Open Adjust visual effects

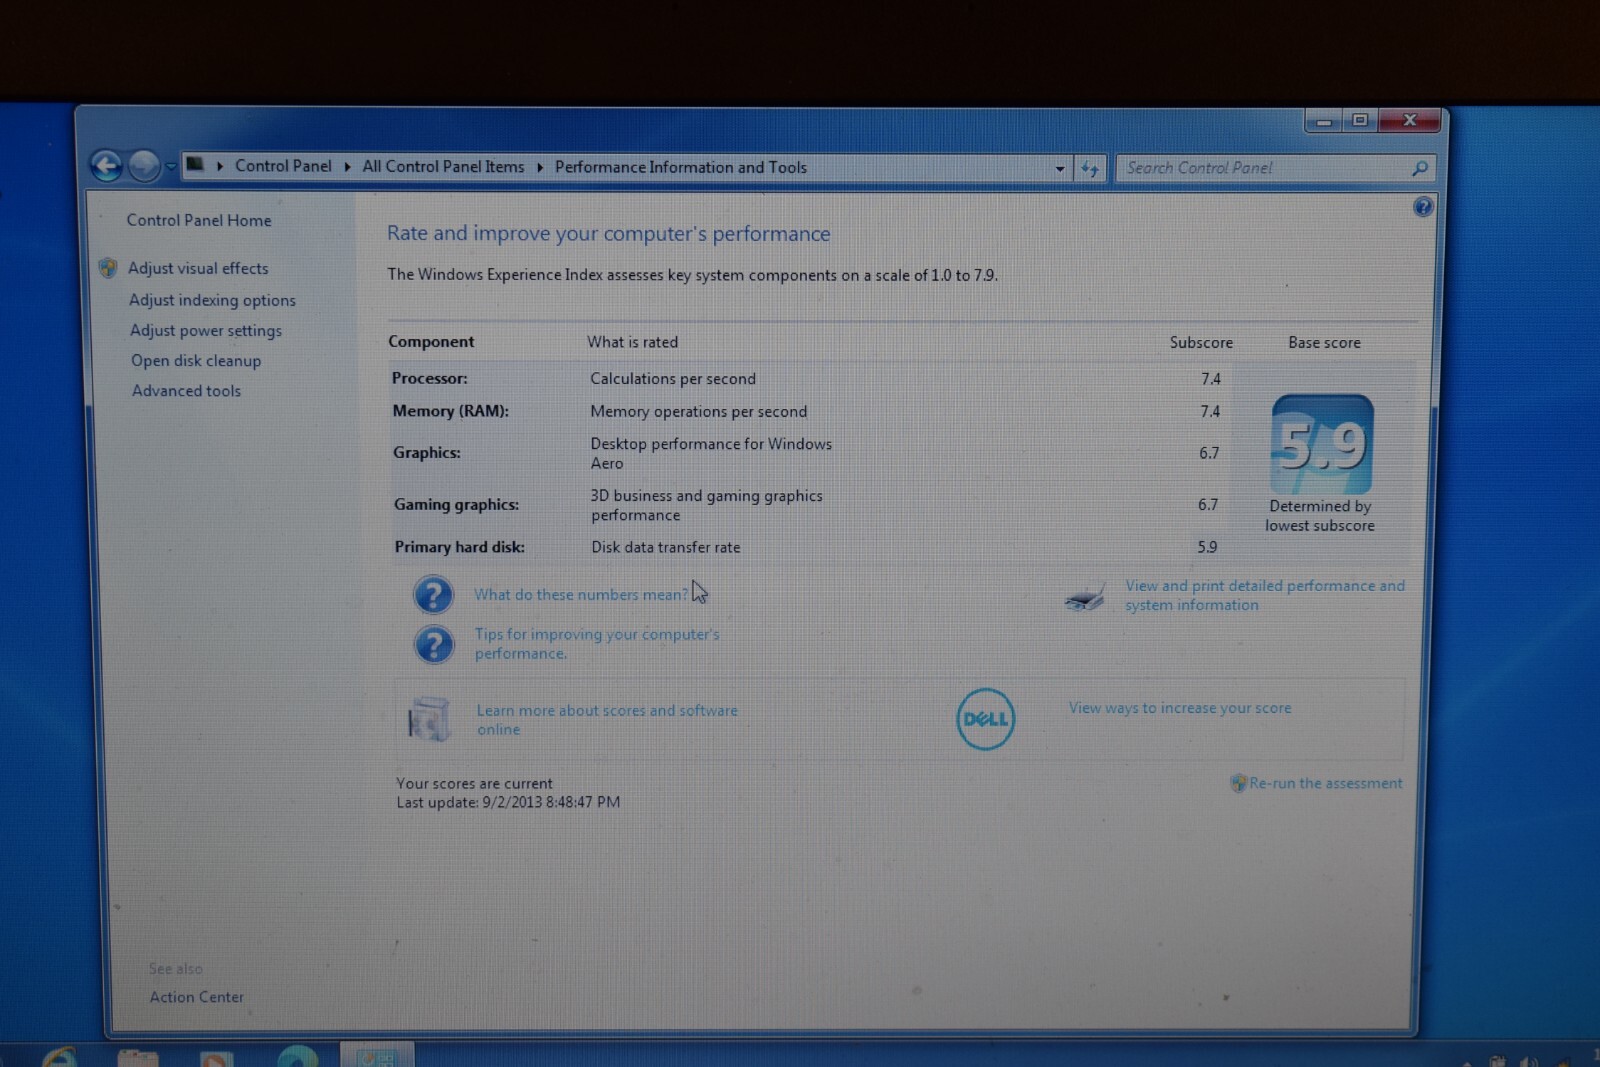pos(198,268)
